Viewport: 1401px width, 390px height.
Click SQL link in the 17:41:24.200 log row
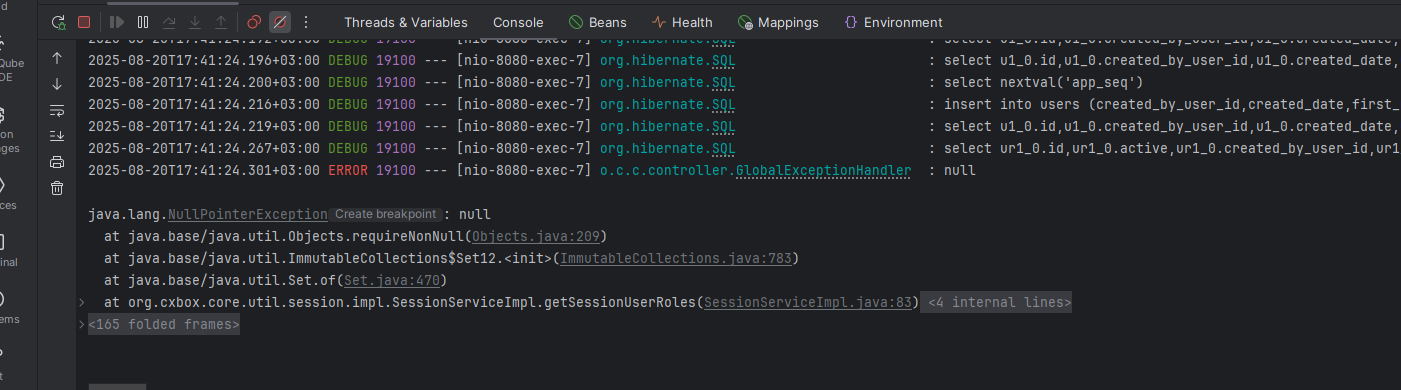pos(723,82)
